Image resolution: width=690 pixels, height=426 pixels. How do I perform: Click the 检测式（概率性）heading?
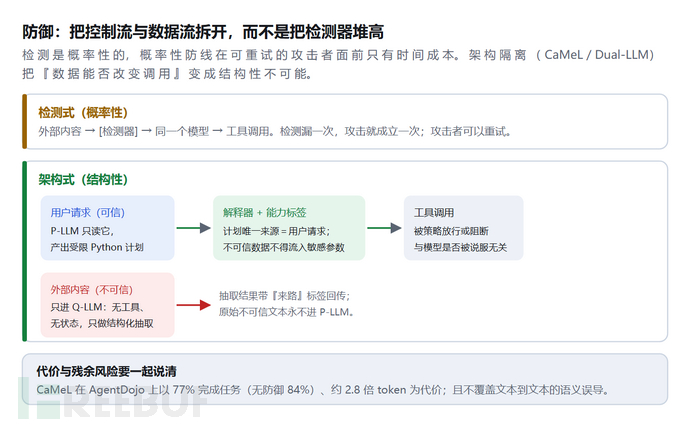[x=83, y=113]
